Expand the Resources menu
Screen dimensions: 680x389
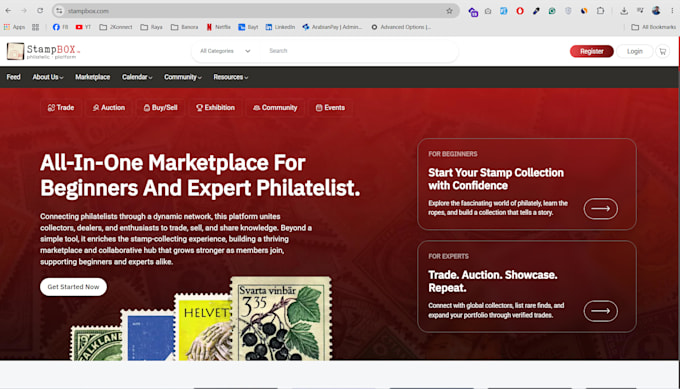(231, 77)
